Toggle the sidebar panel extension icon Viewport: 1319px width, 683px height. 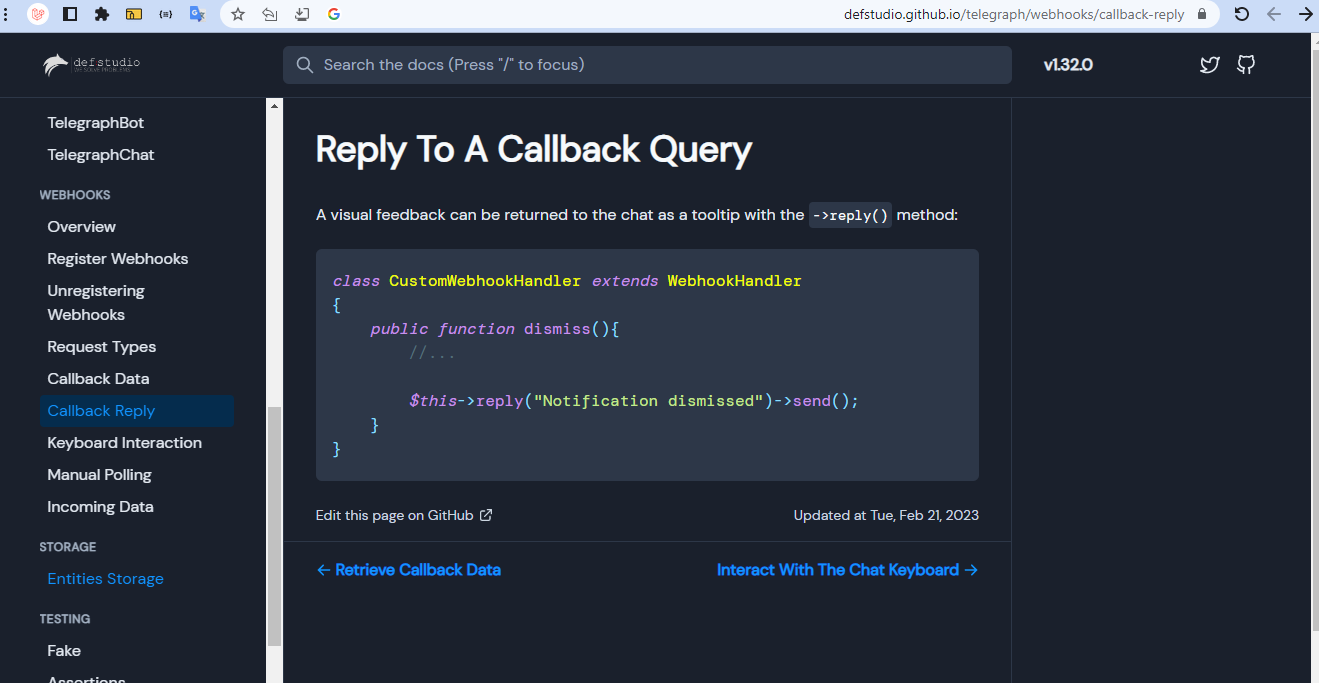click(x=70, y=14)
